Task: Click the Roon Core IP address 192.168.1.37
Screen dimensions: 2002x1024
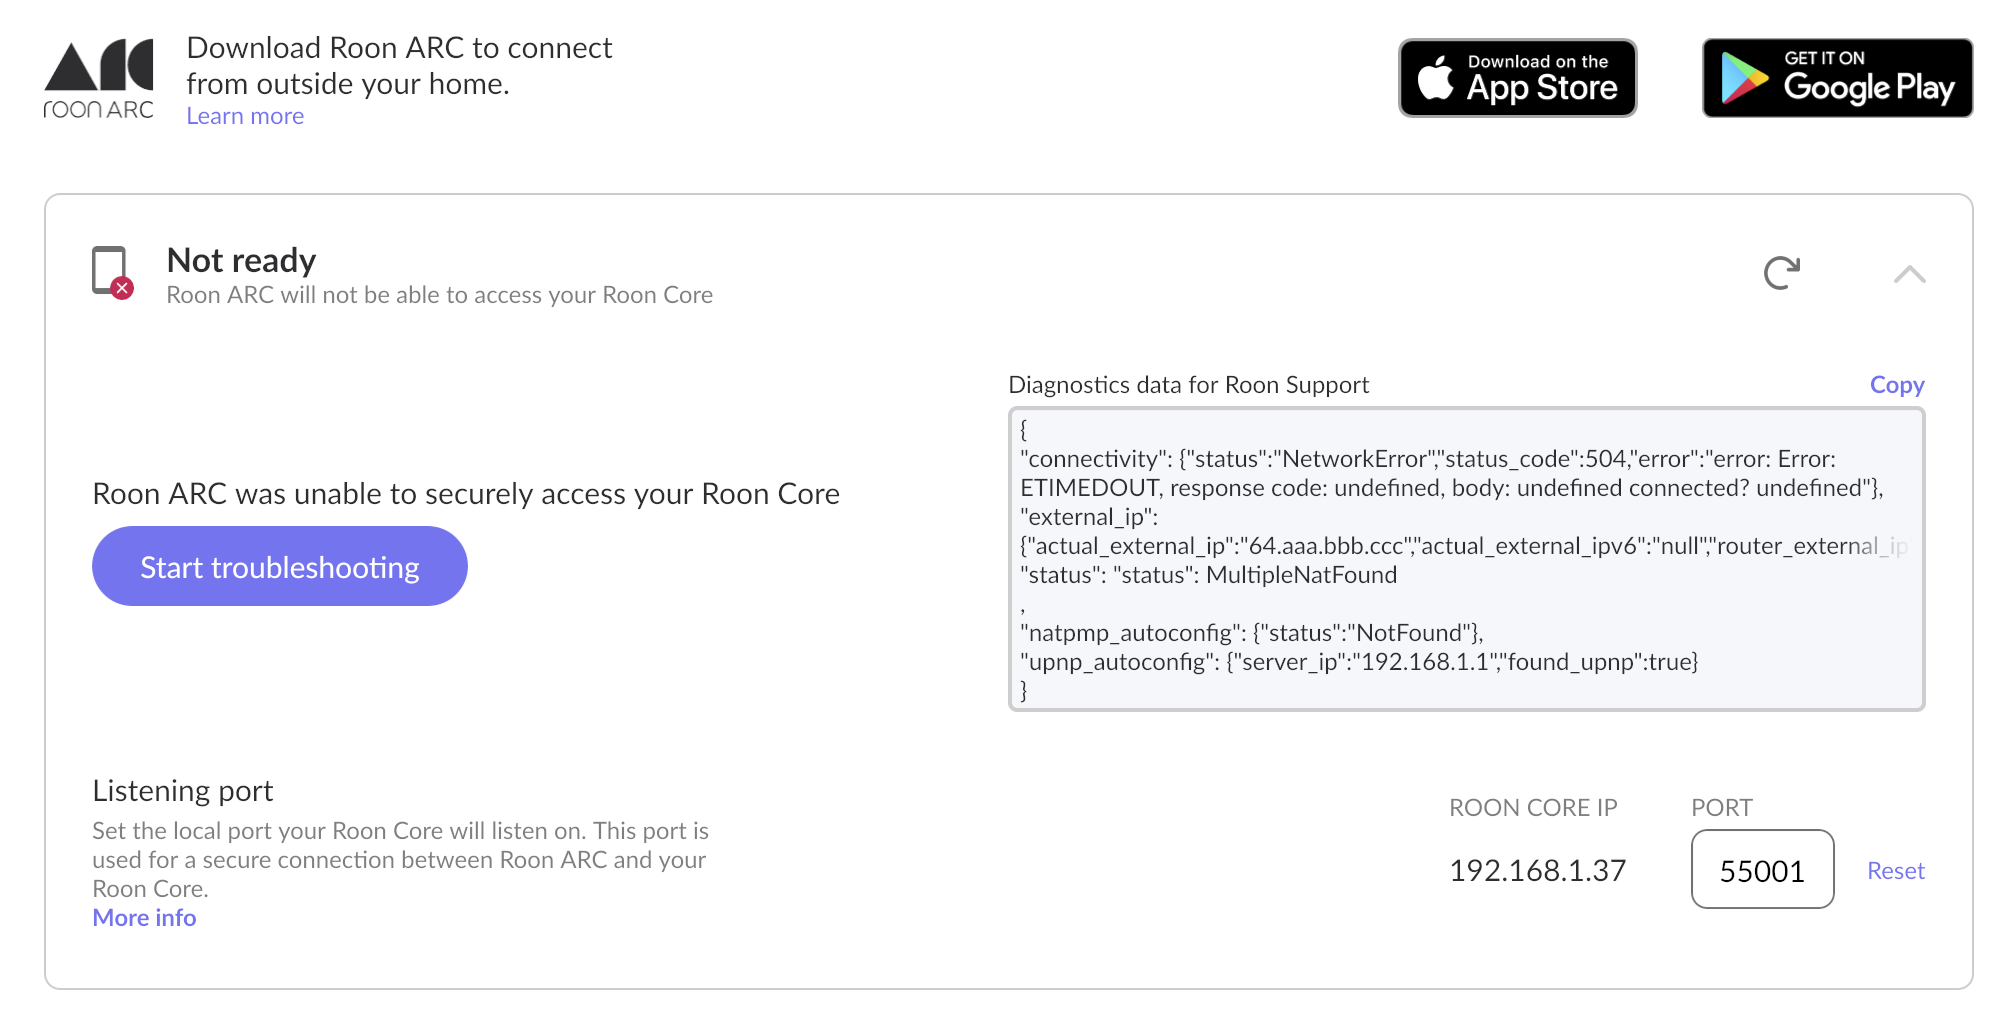Action: [1537, 871]
